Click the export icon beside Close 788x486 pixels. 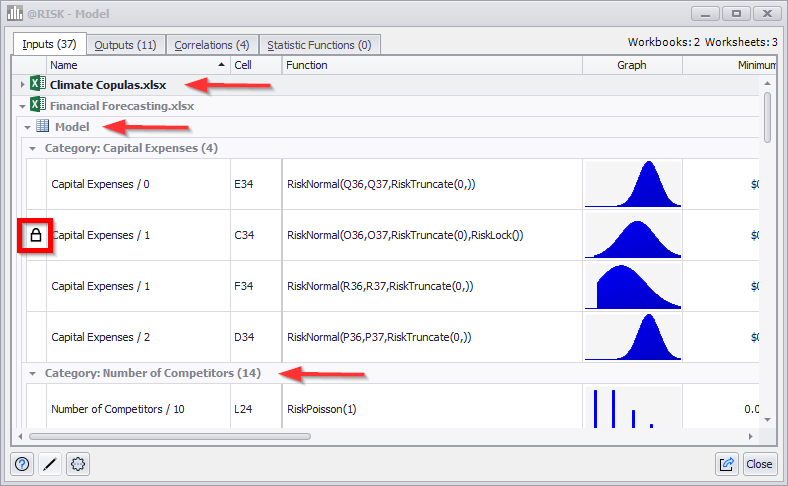pyautogui.click(x=727, y=464)
